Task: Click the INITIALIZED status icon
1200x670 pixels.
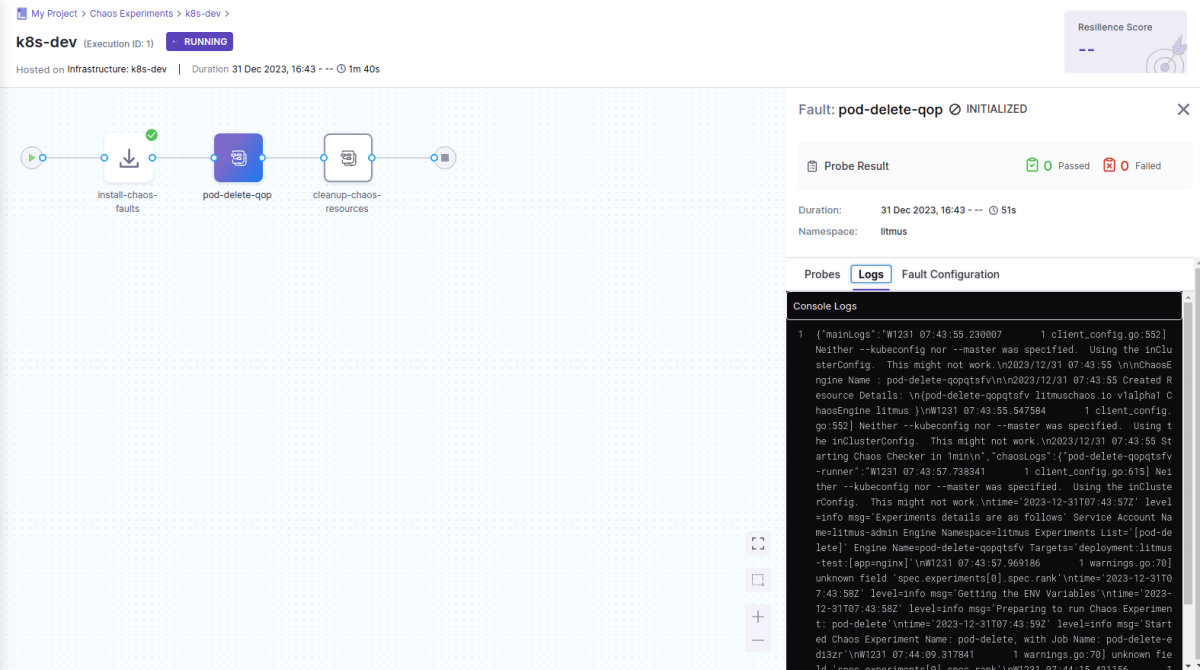Action: point(955,109)
